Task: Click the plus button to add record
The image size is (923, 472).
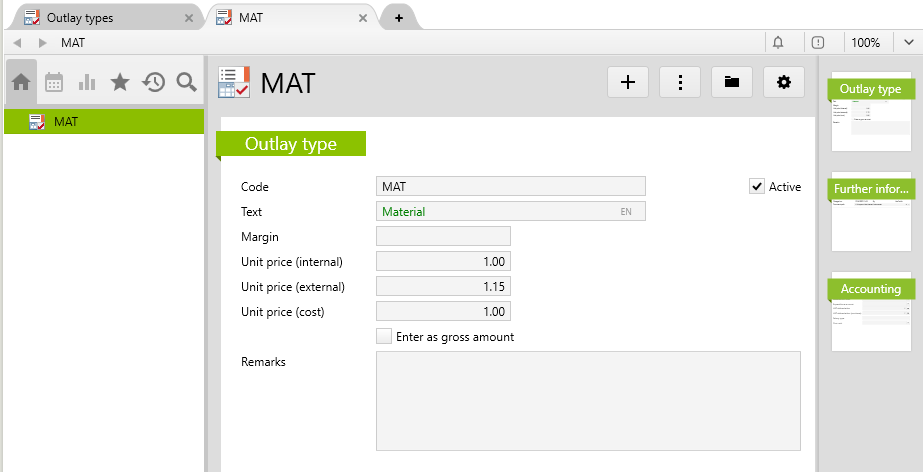Action: click(628, 83)
